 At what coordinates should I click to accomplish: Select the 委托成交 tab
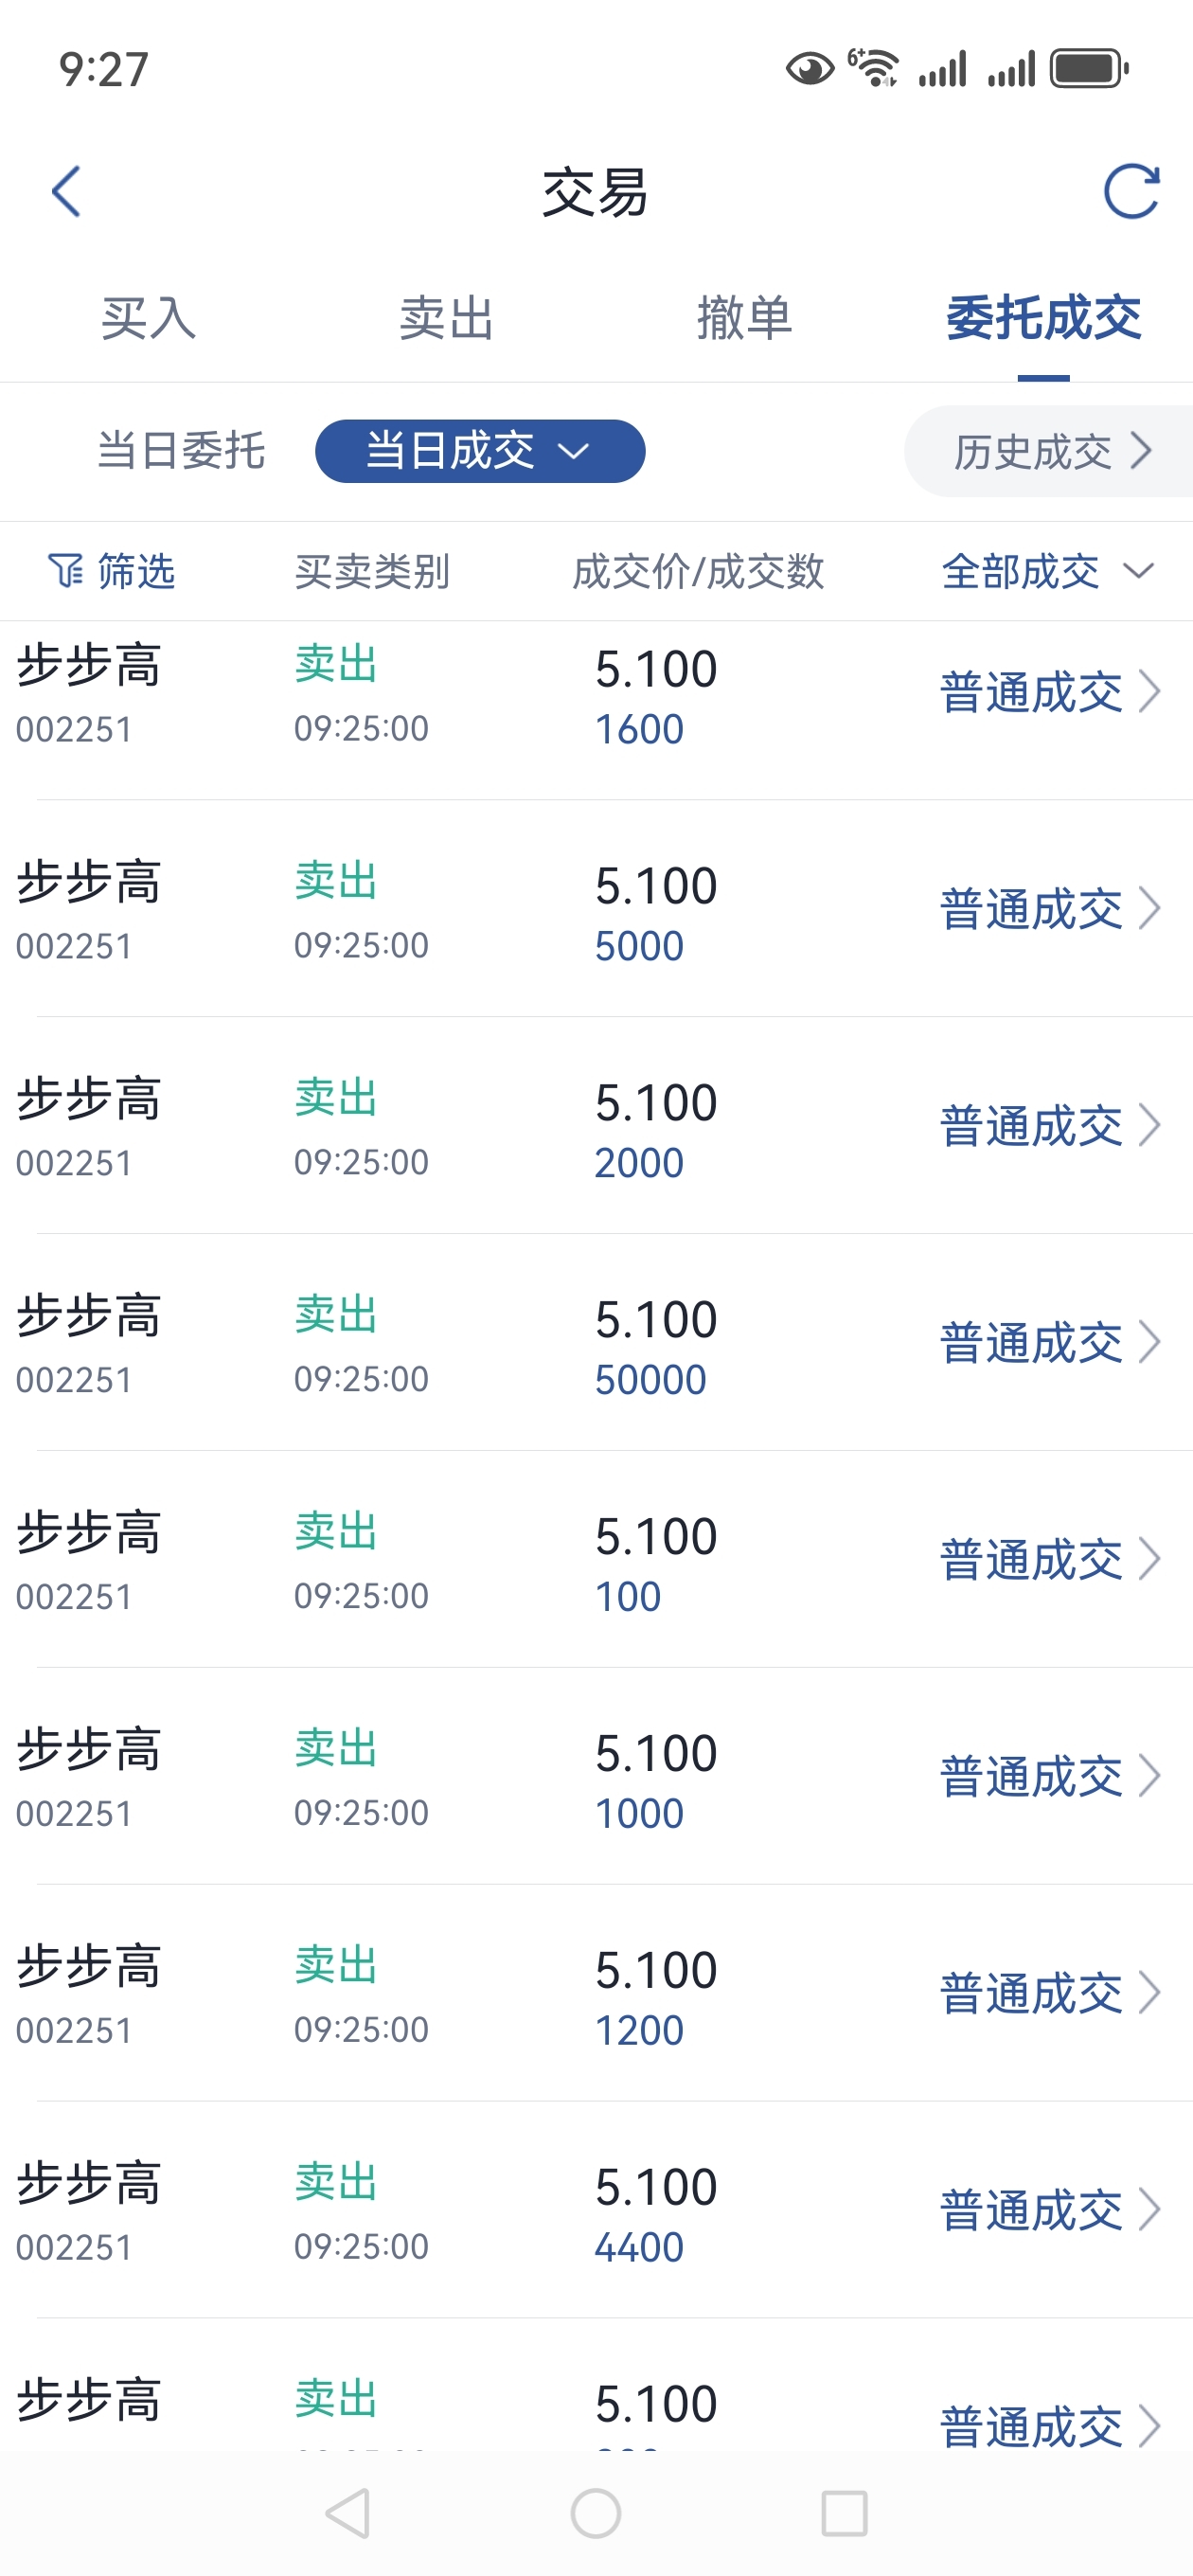[x=1043, y=319]
